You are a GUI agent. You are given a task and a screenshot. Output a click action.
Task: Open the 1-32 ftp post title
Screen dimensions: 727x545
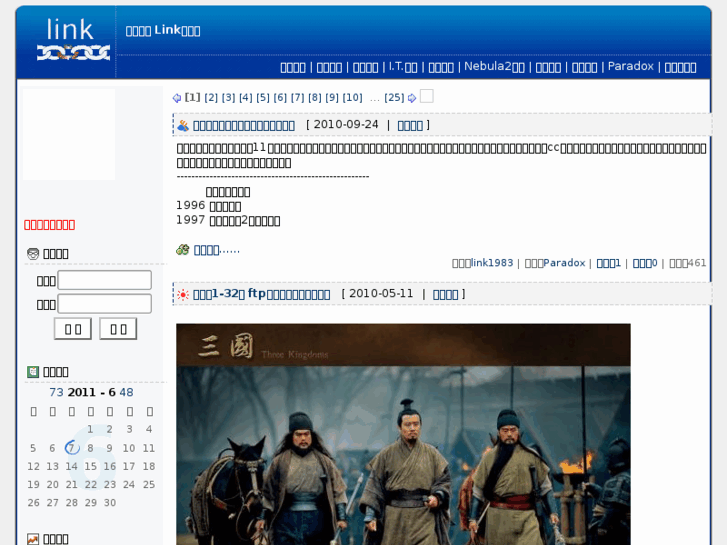[261, 294]
